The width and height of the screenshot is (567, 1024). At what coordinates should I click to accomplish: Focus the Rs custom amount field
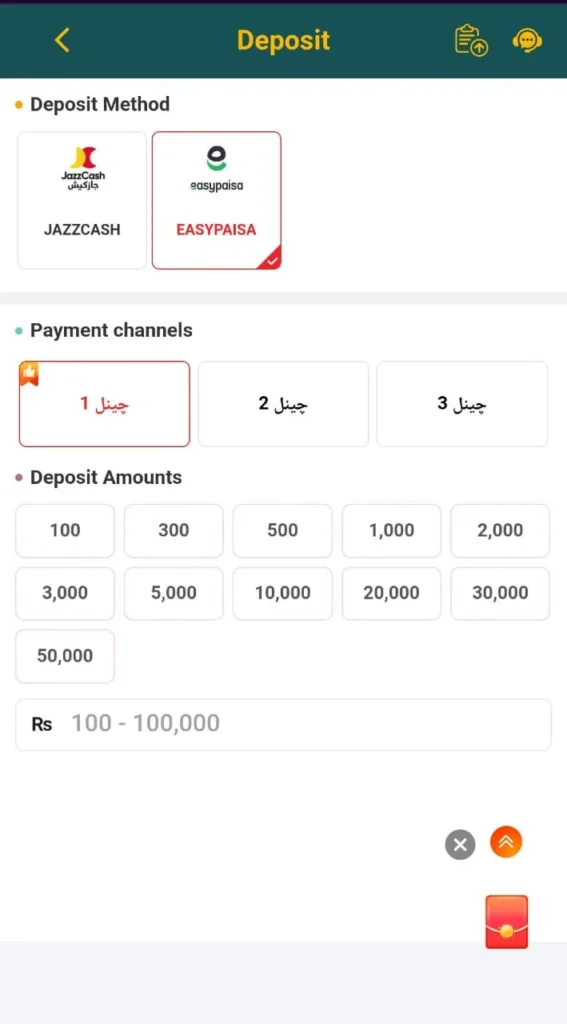tap(284, 724)
